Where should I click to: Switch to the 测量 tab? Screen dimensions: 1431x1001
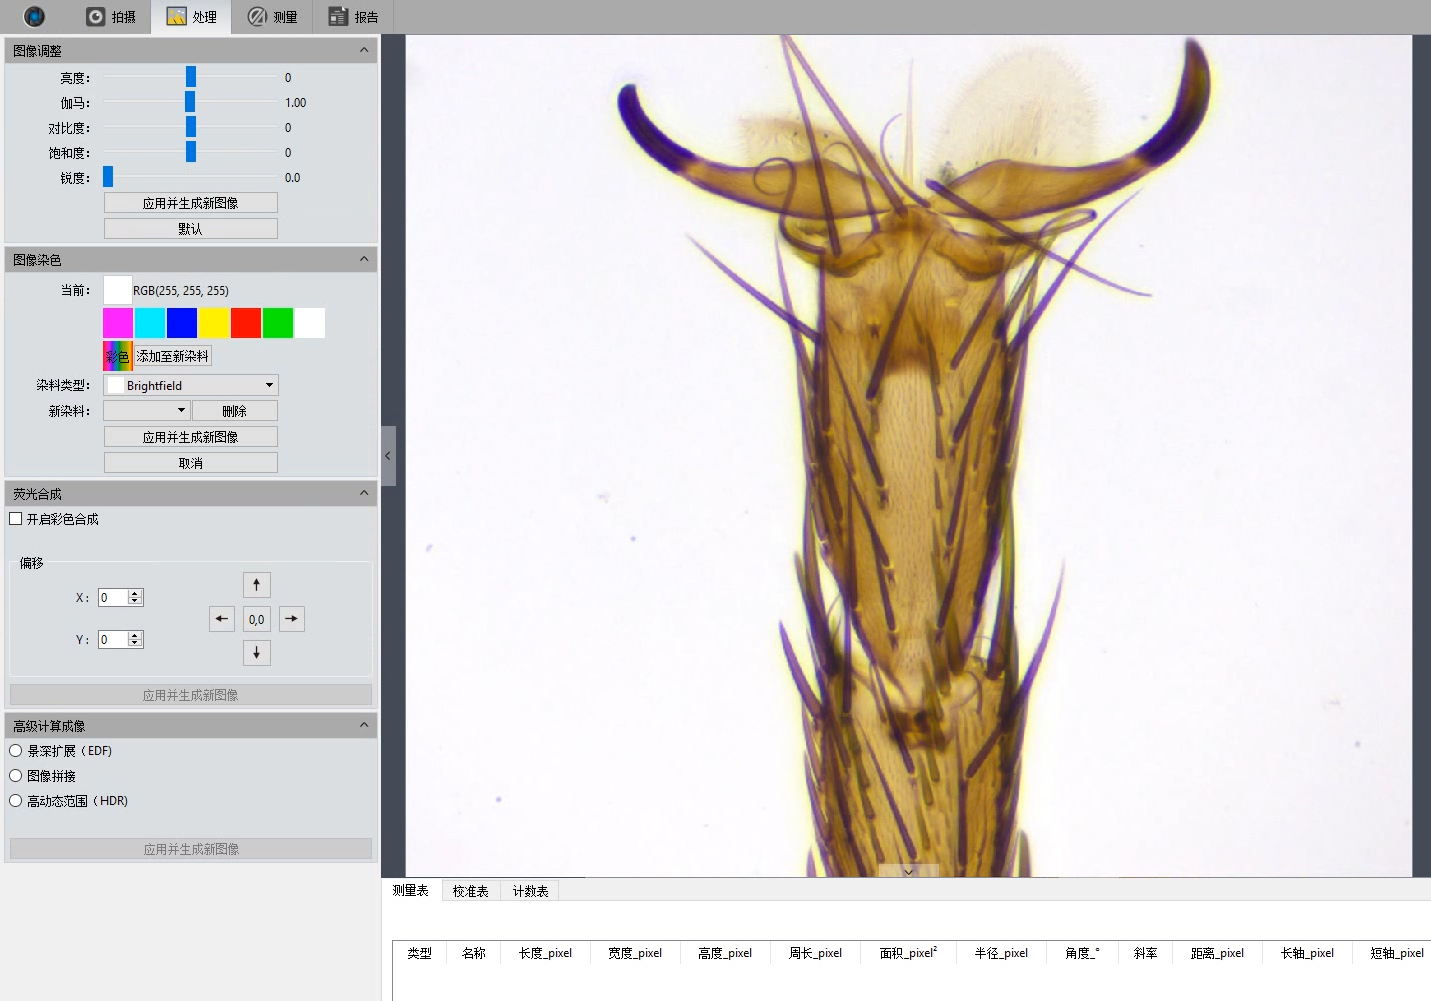click(x=272, y=17)
